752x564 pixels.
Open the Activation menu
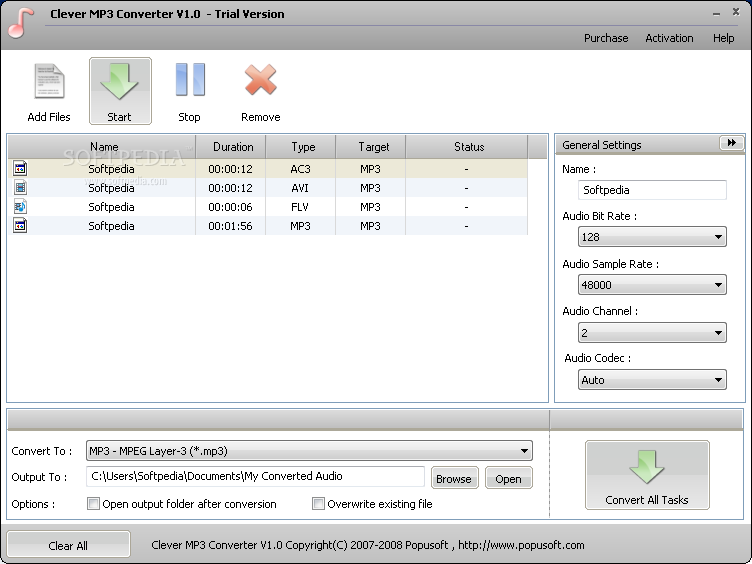click(x=669, y=38)
